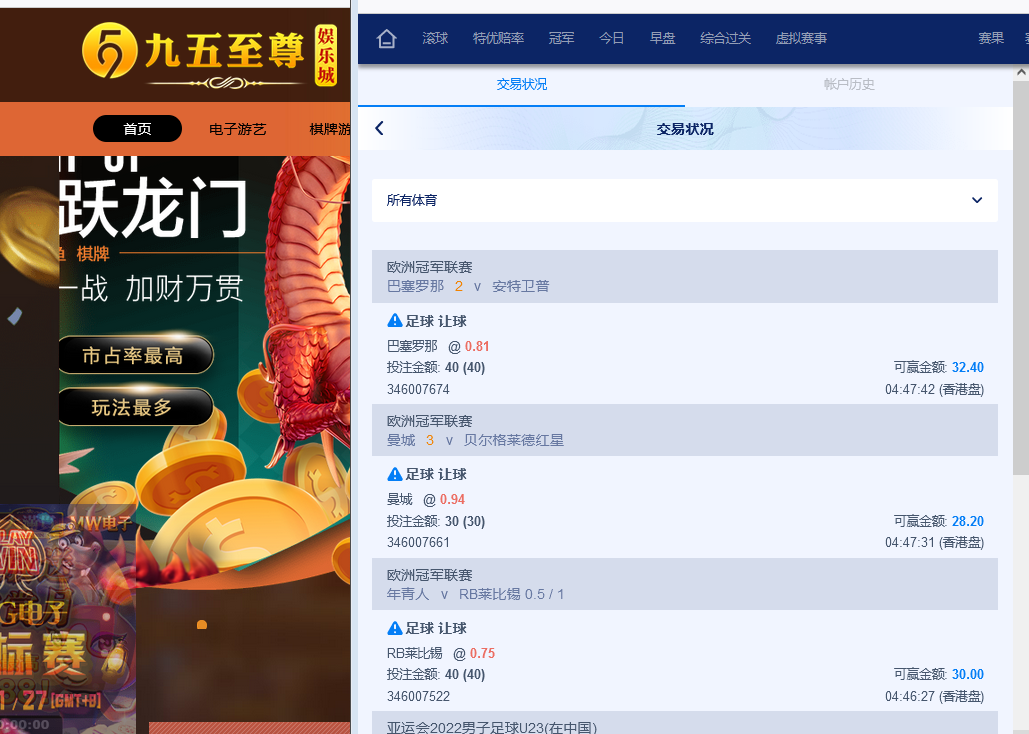Open 电子游艺 on casino site
The image size is (1029, 734).
coord(238,129)
